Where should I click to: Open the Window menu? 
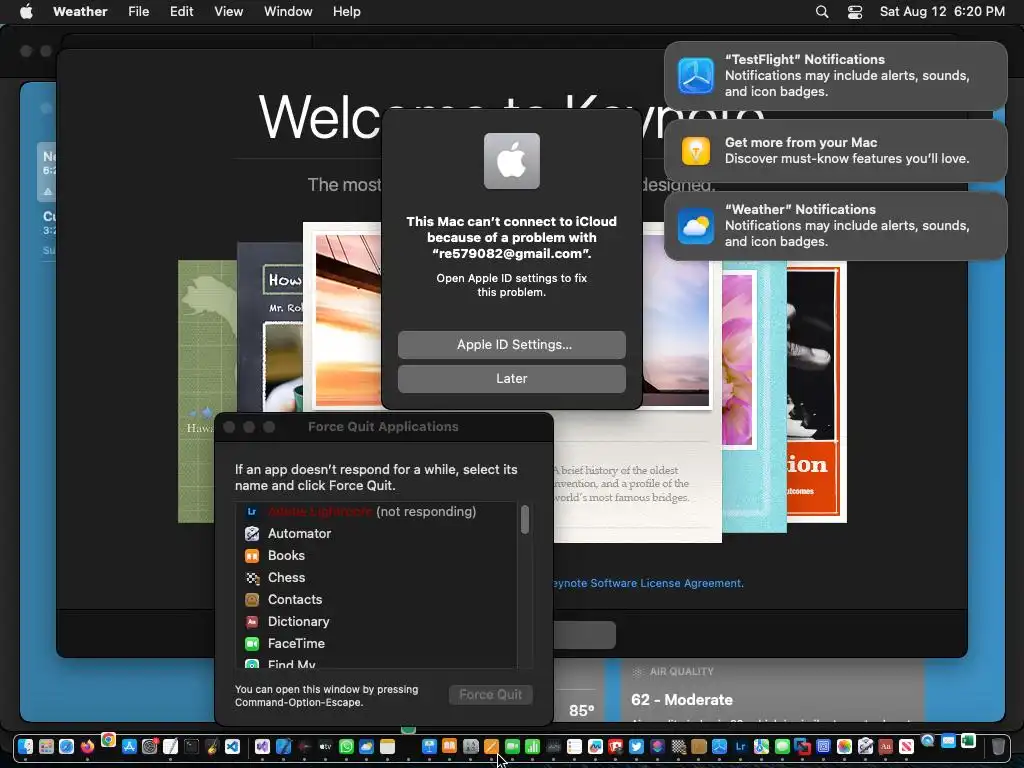click(x=288, y=12)
